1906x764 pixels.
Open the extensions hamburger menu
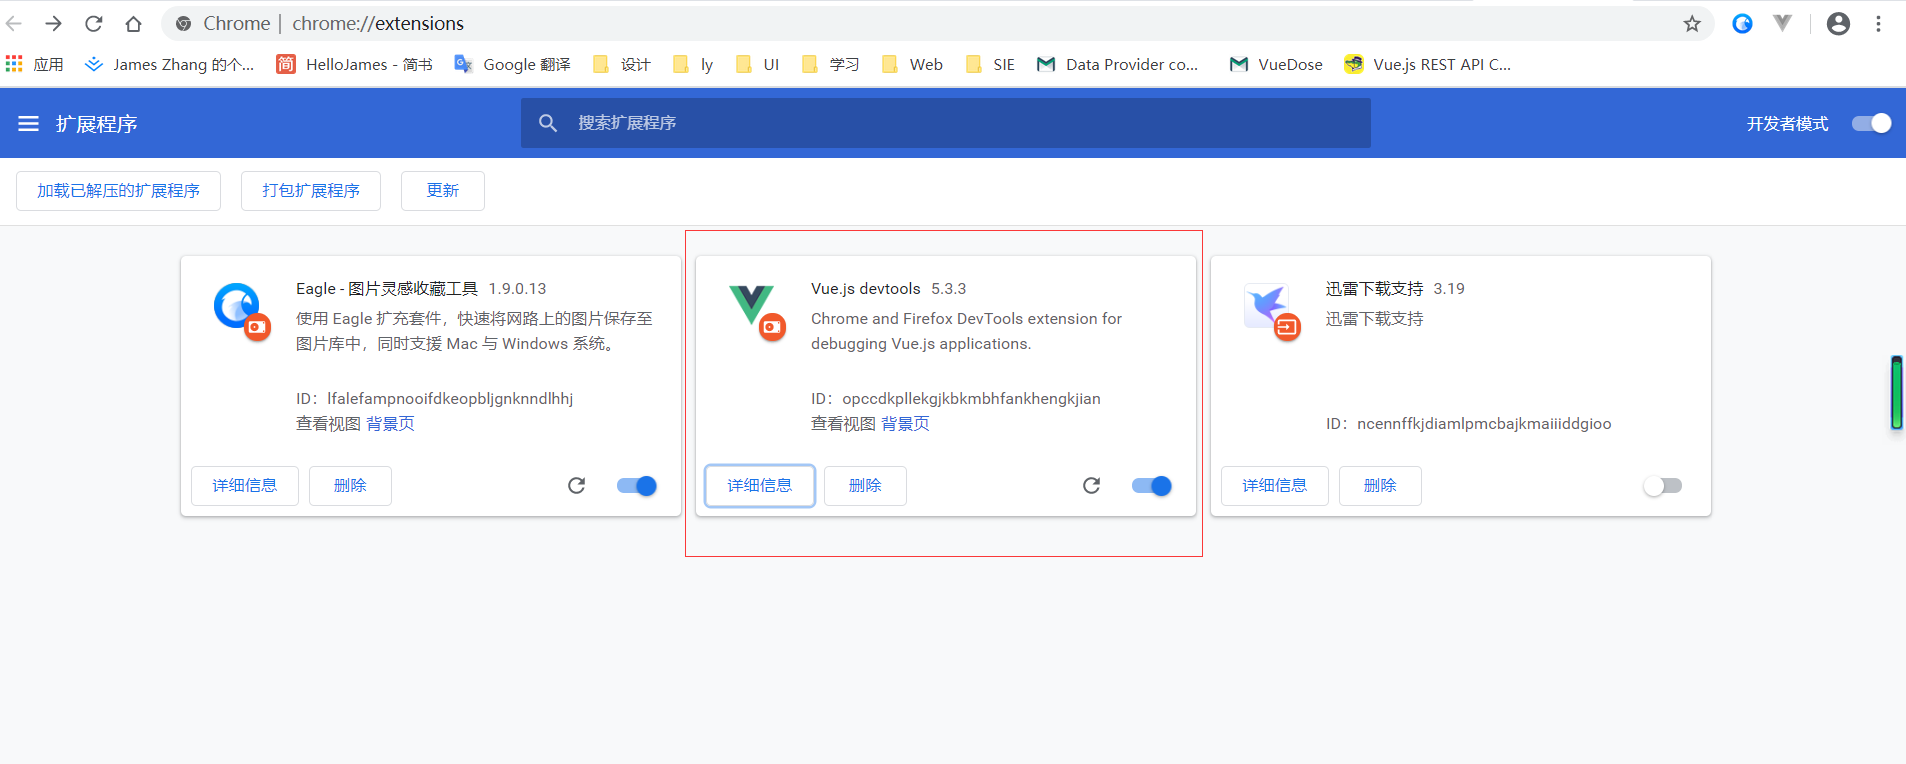pyautogui.click(x=28, y=123)
